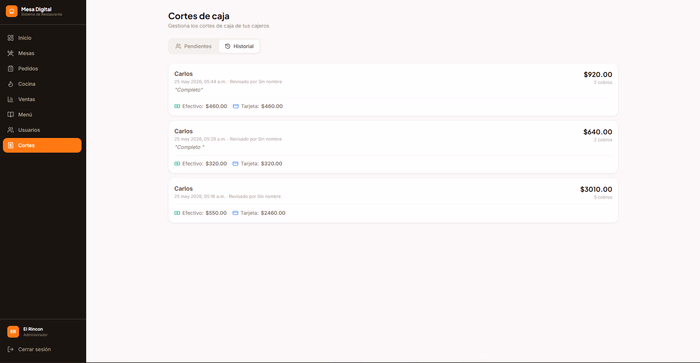Image resolution: width=700 pixels, height=363 pixels.
Task: Click the Pendientes tab people icon
Action: (178, 46)
